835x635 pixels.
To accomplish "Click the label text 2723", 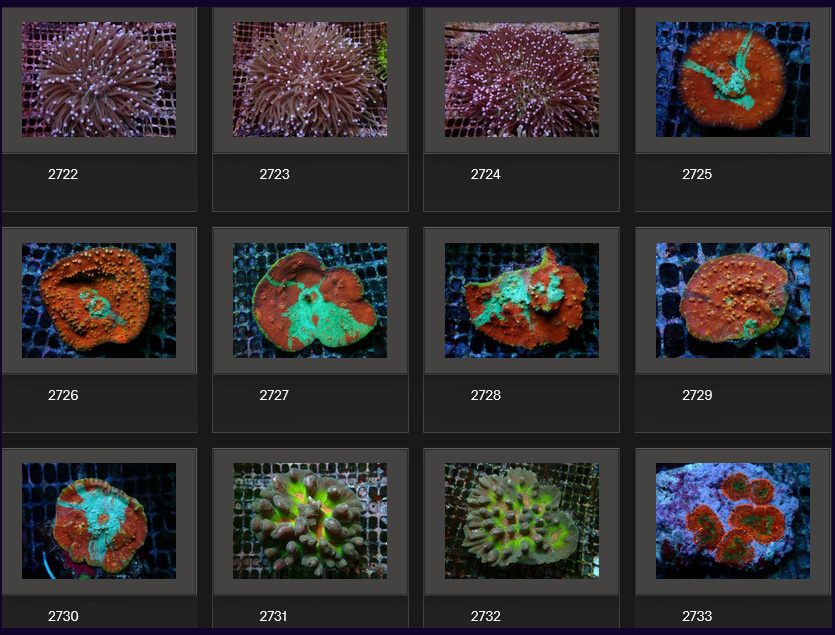I will 274,174.
